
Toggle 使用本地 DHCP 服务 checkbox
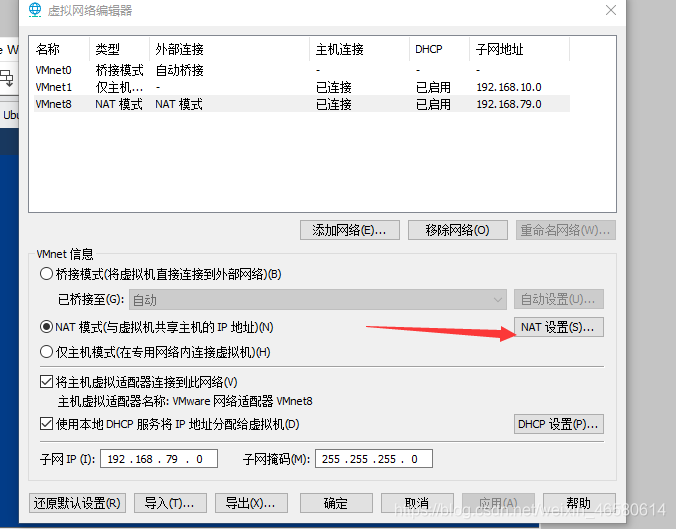click(x=46, y=423)
